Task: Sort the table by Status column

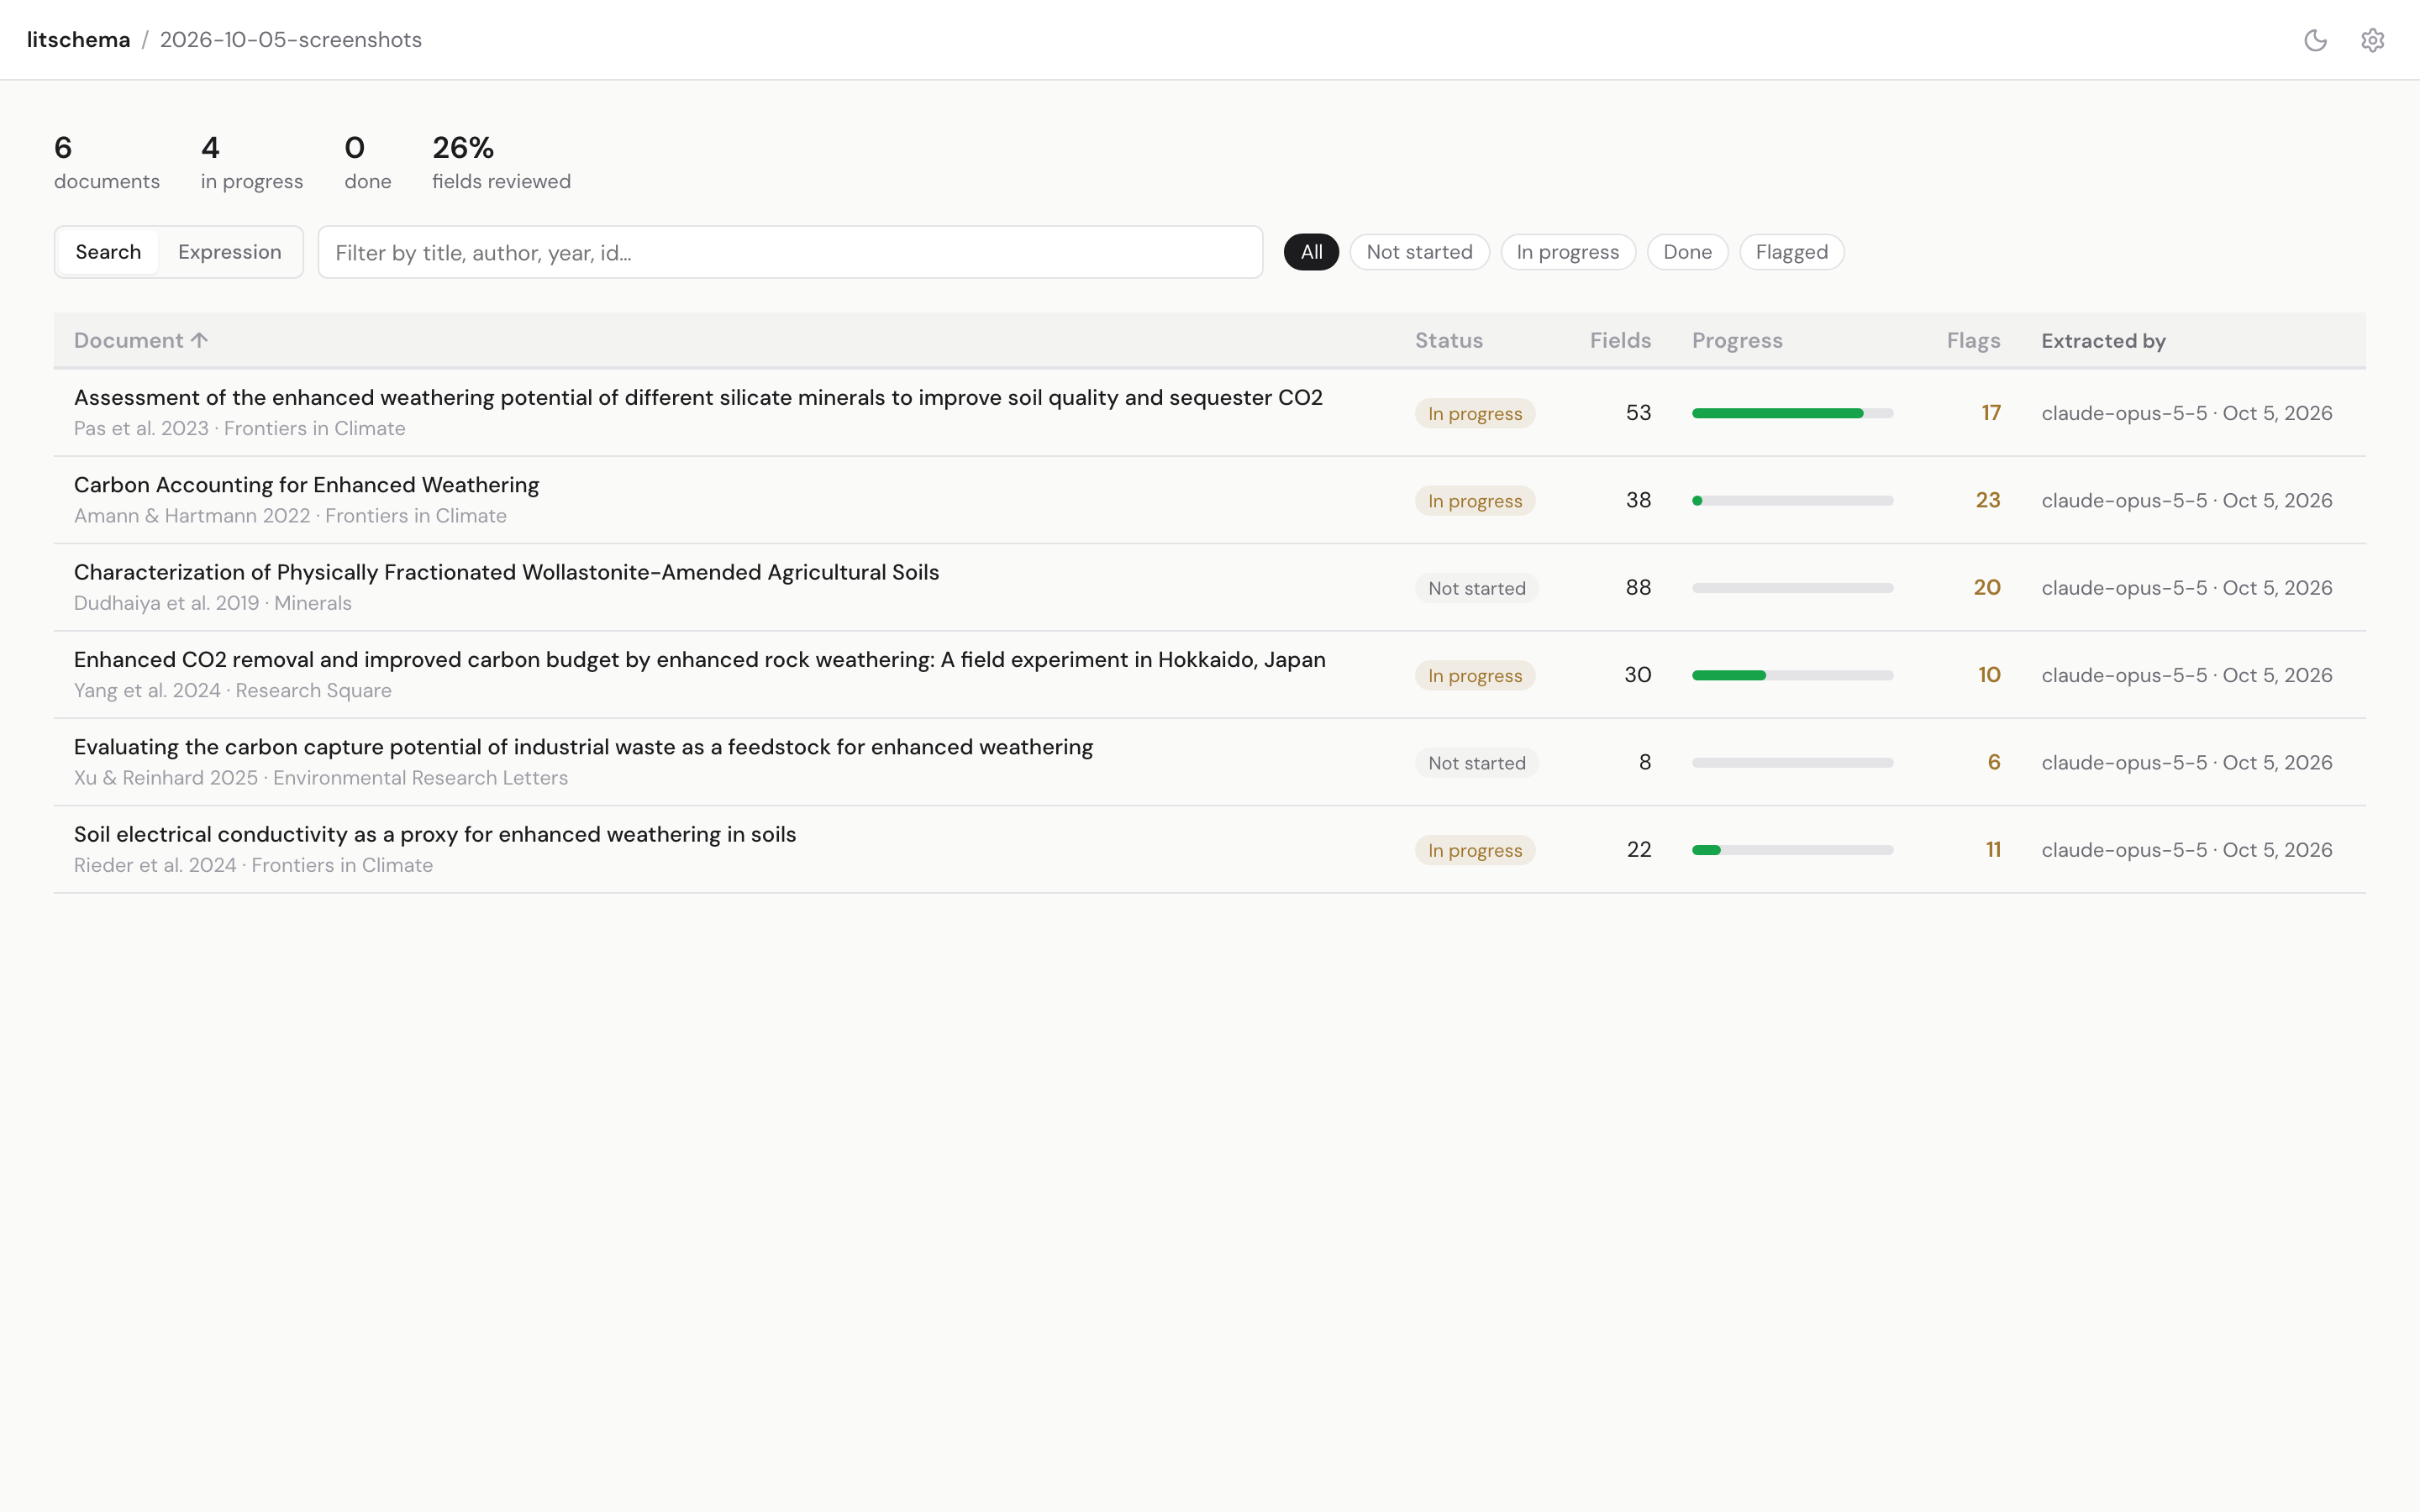Action: 1448,340
